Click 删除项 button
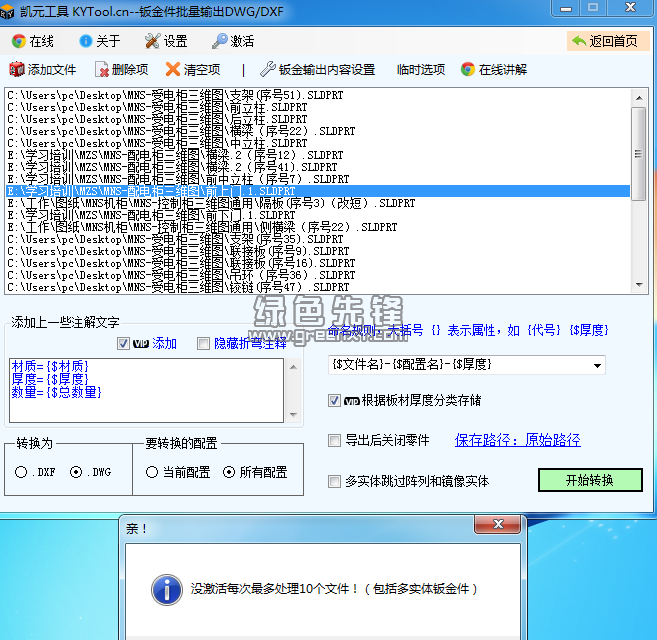The width and height of the screenshot is (657, 640). point(122,70)
